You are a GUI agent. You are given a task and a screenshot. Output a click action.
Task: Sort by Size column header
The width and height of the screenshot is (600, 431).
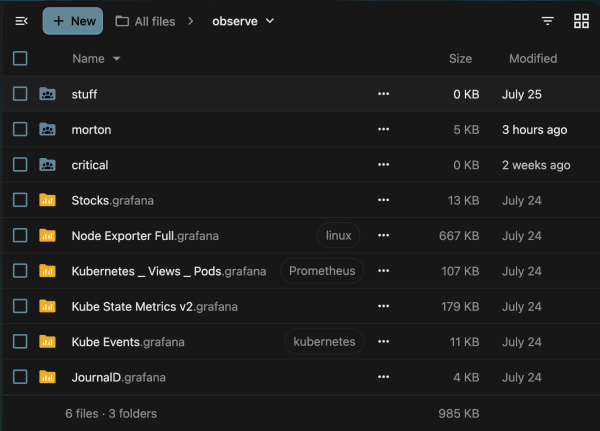pyautogui.click(x=460, y=59)
